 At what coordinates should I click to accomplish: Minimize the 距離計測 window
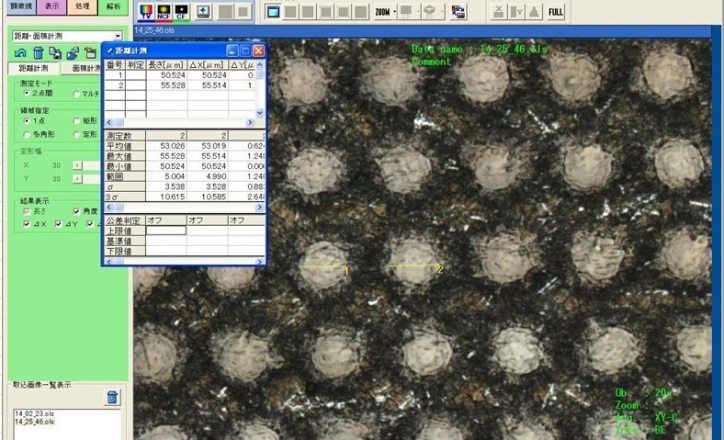point(232,50)
